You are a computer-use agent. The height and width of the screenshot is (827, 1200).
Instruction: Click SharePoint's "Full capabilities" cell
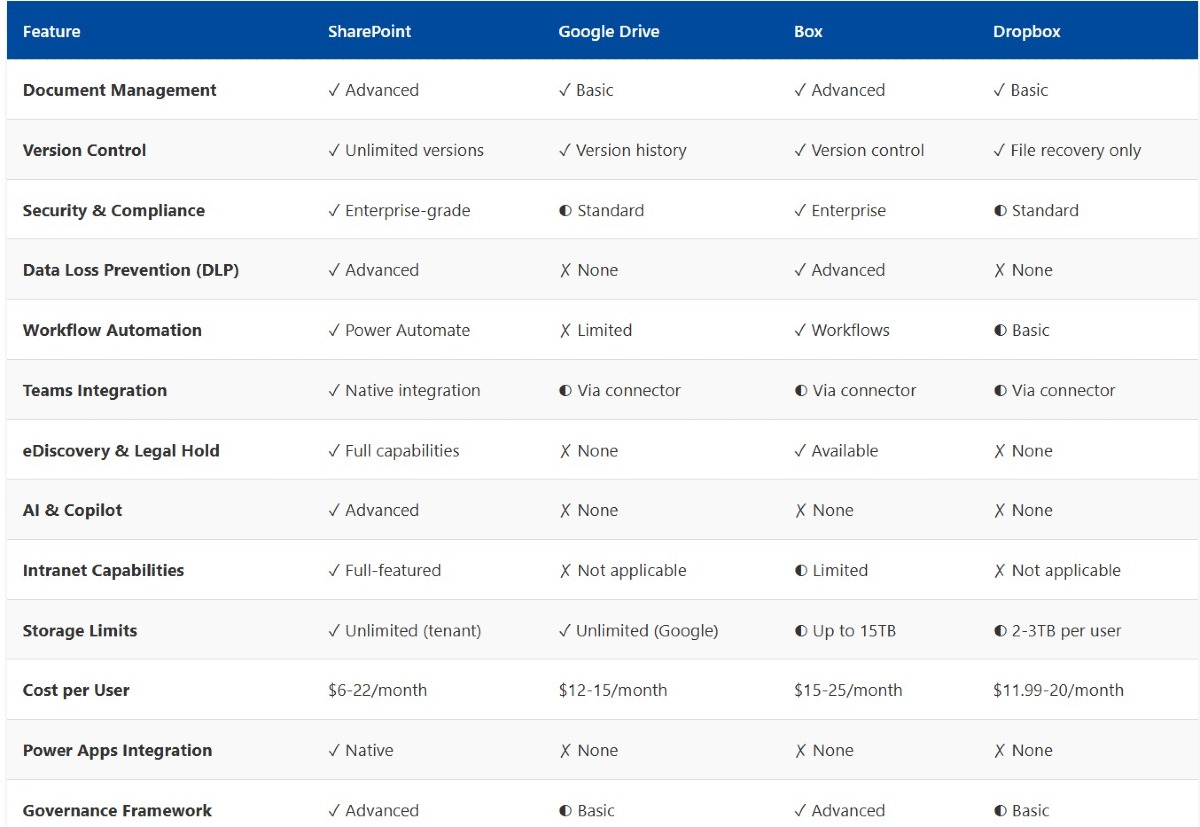tap(394, 450)
